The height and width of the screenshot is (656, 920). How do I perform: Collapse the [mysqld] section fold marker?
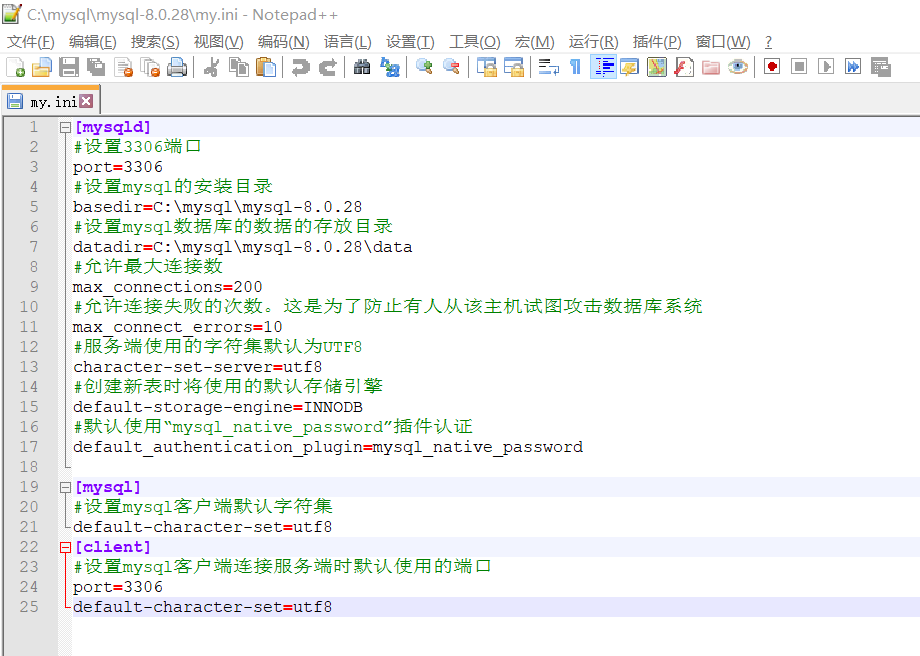pyautogui.click(x=65, y=127)
